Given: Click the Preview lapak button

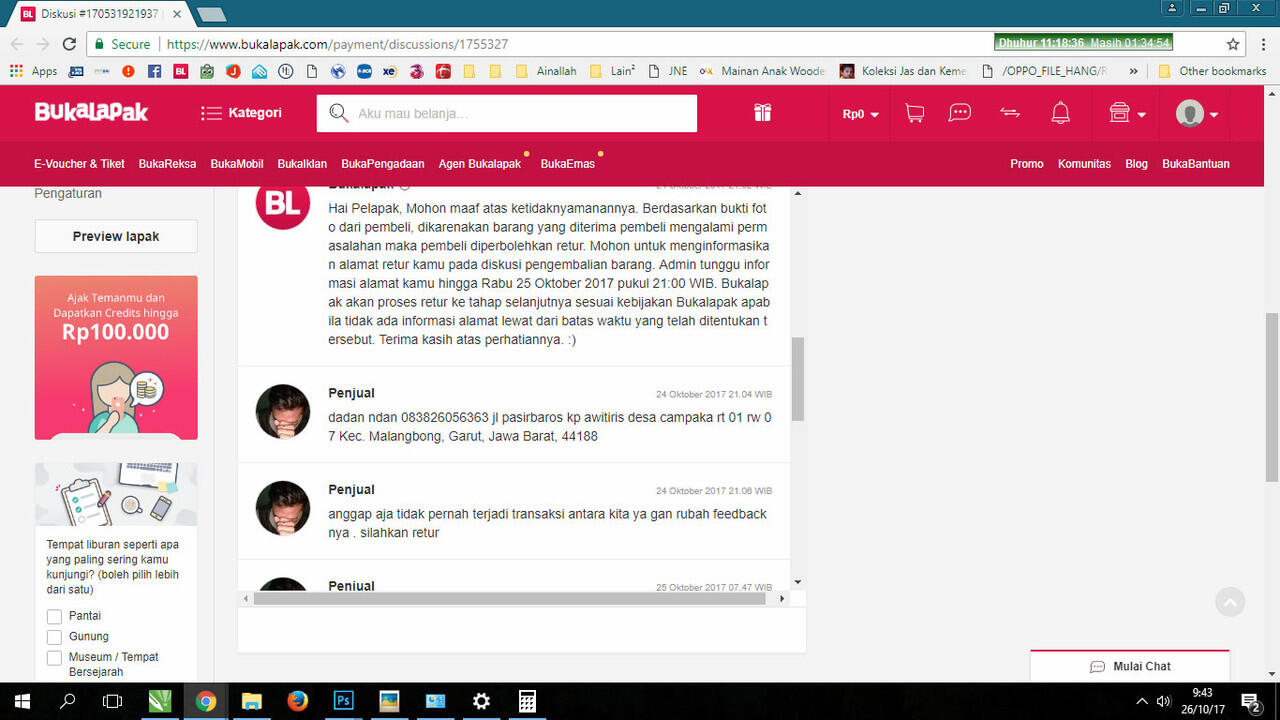Looking at the screenshot, I should (116, 237).
